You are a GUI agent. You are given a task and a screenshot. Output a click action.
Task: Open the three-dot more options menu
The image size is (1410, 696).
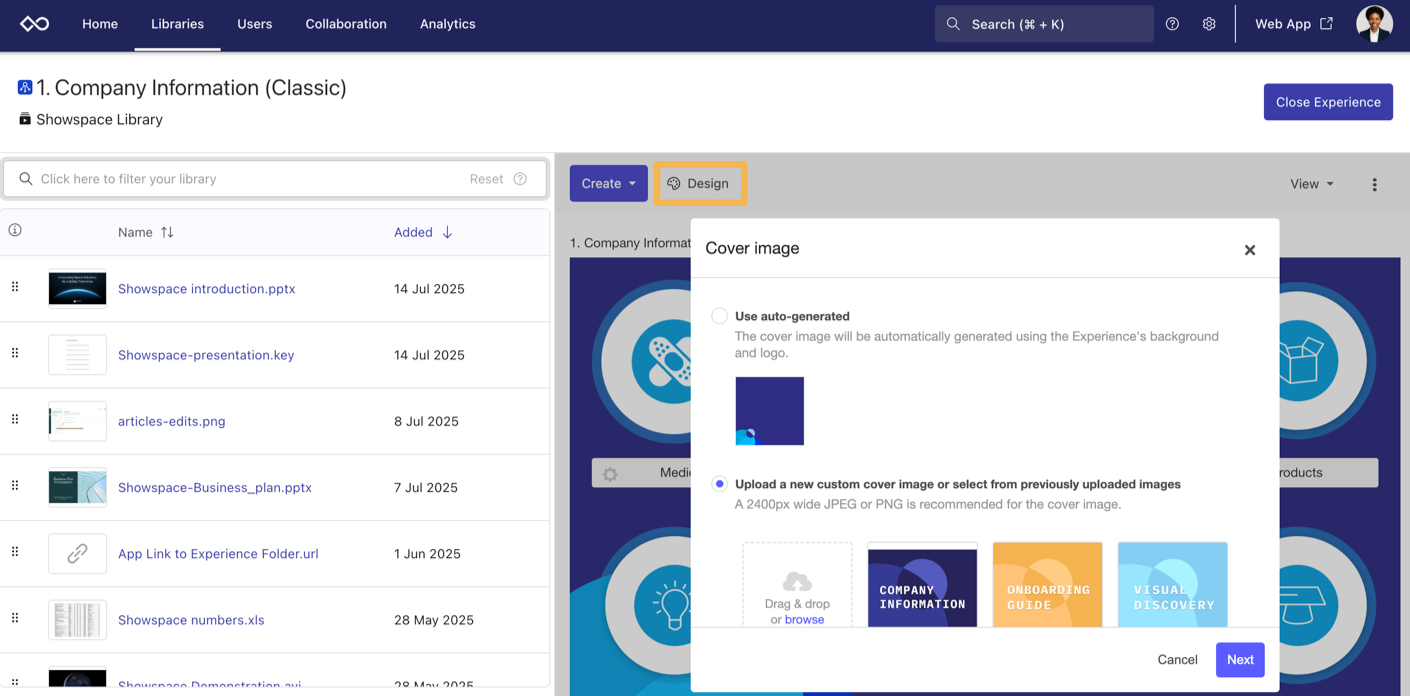point(1374,184)
